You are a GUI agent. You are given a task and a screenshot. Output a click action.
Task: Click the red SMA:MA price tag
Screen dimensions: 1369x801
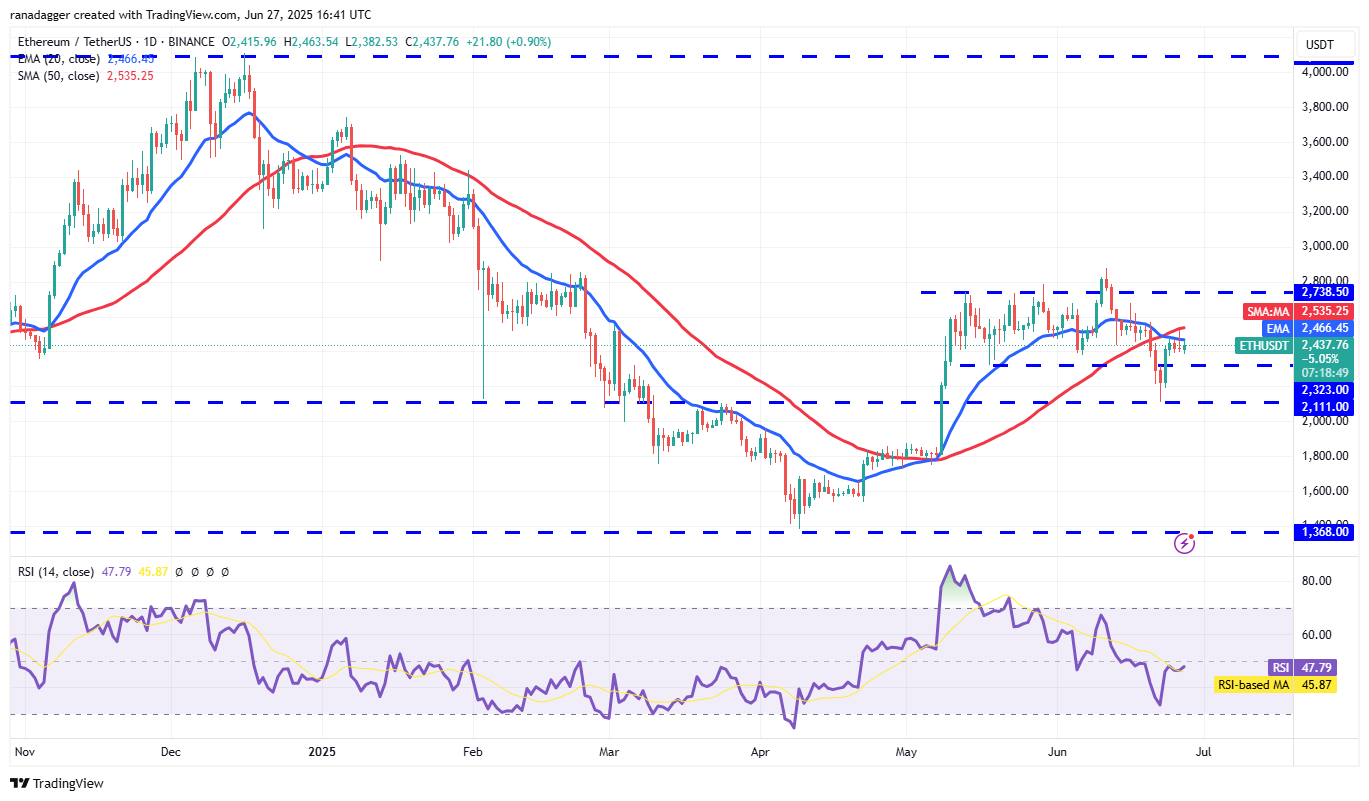(1266, 311)
